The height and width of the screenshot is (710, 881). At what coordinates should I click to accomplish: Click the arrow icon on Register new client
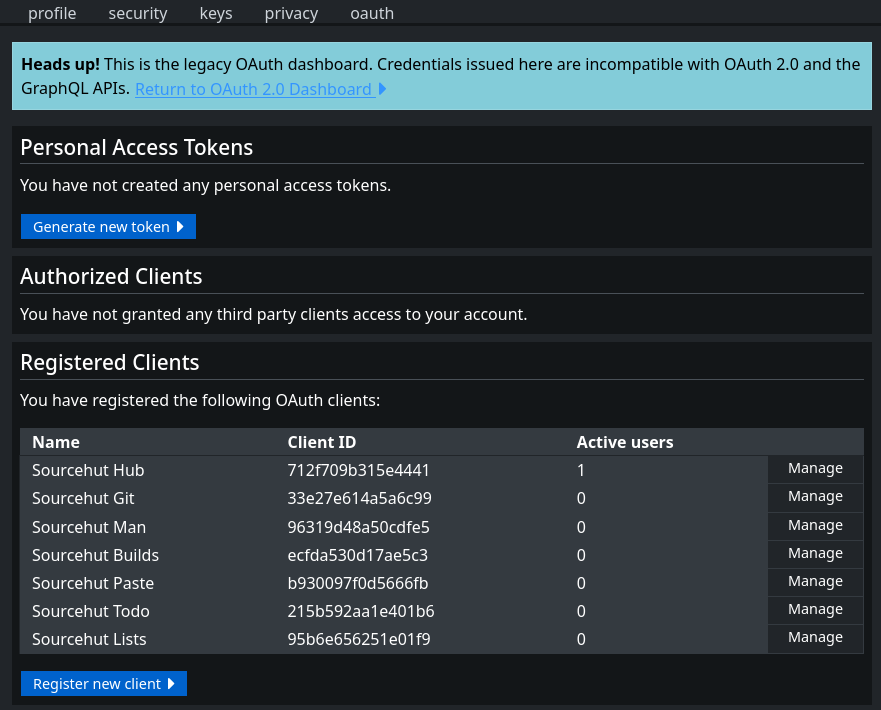click(x=171, y=684)
